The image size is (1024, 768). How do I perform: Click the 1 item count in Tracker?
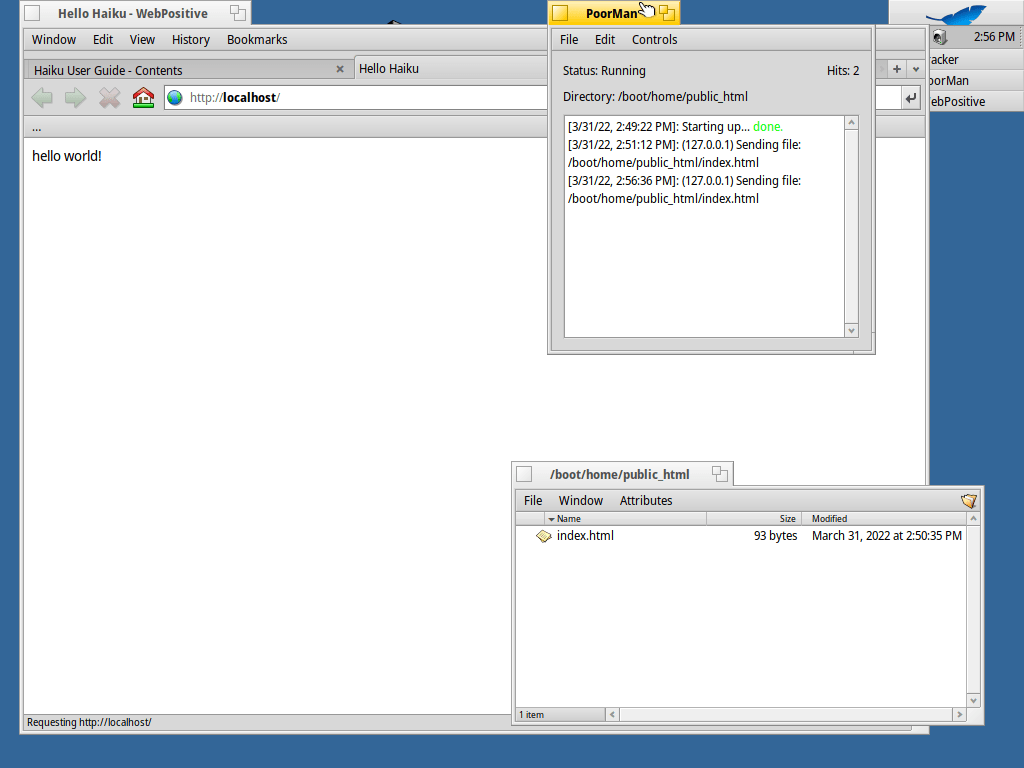pyautogui.click(x=532, y=714)
